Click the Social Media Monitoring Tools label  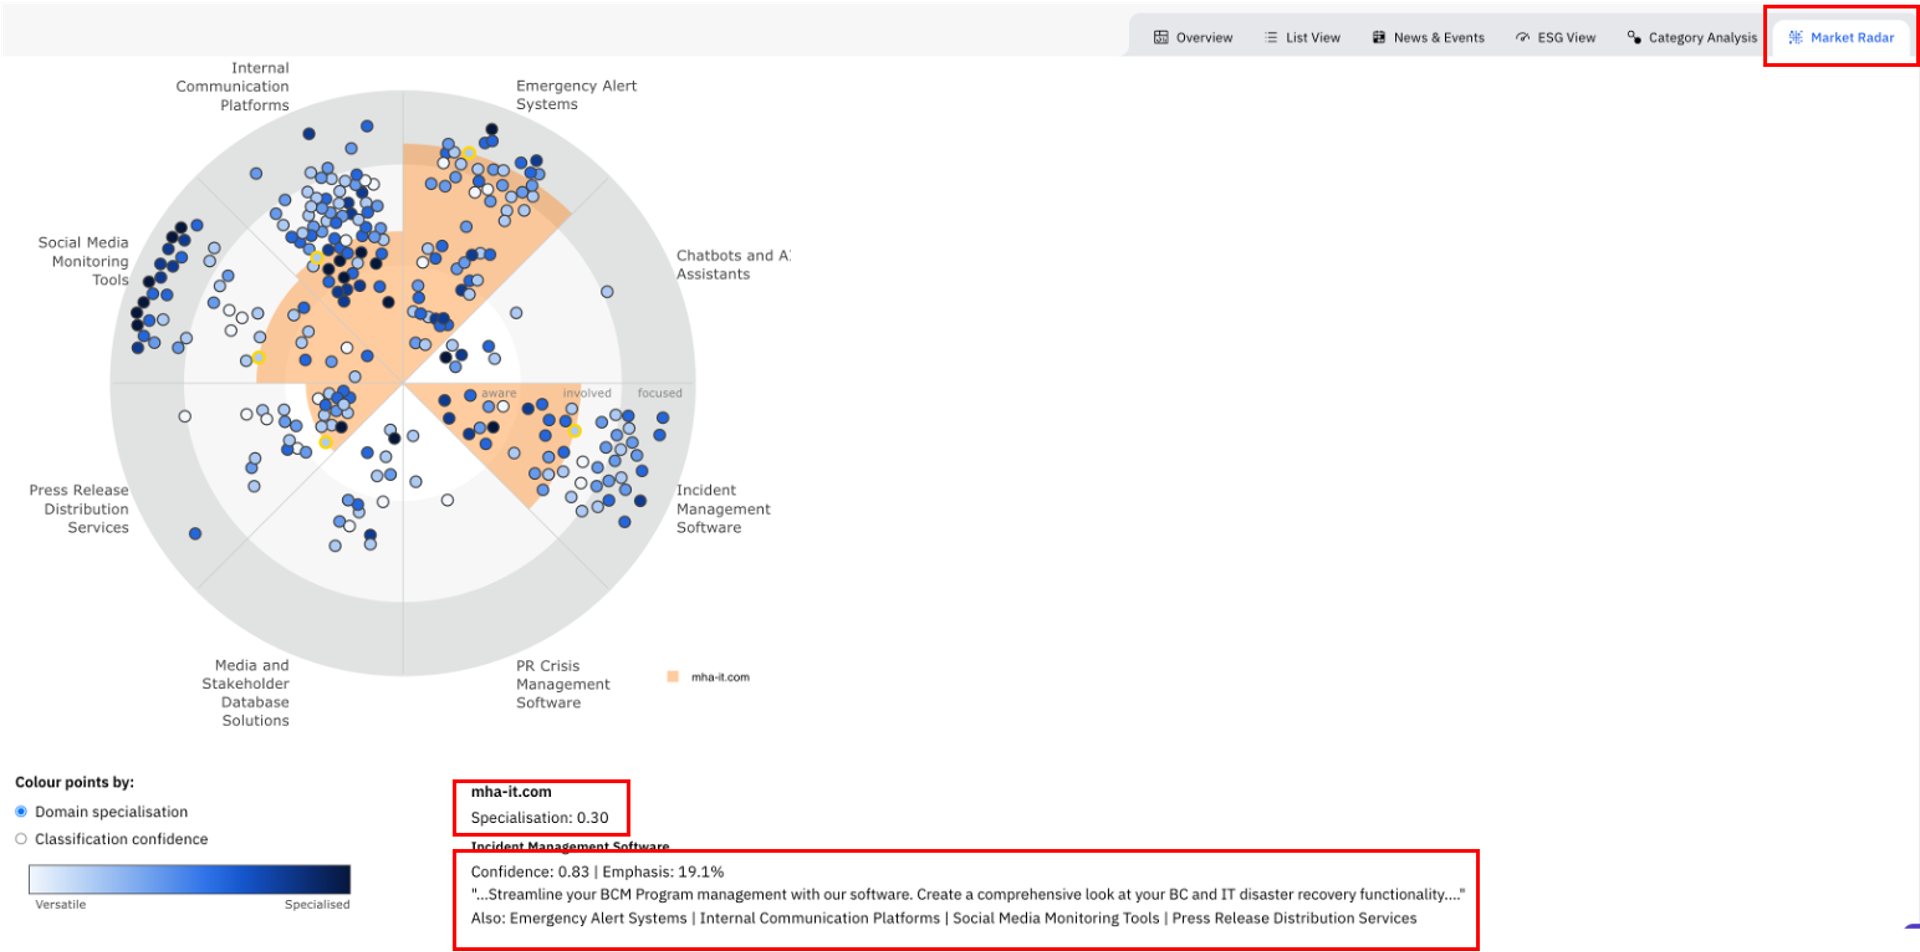84,261
